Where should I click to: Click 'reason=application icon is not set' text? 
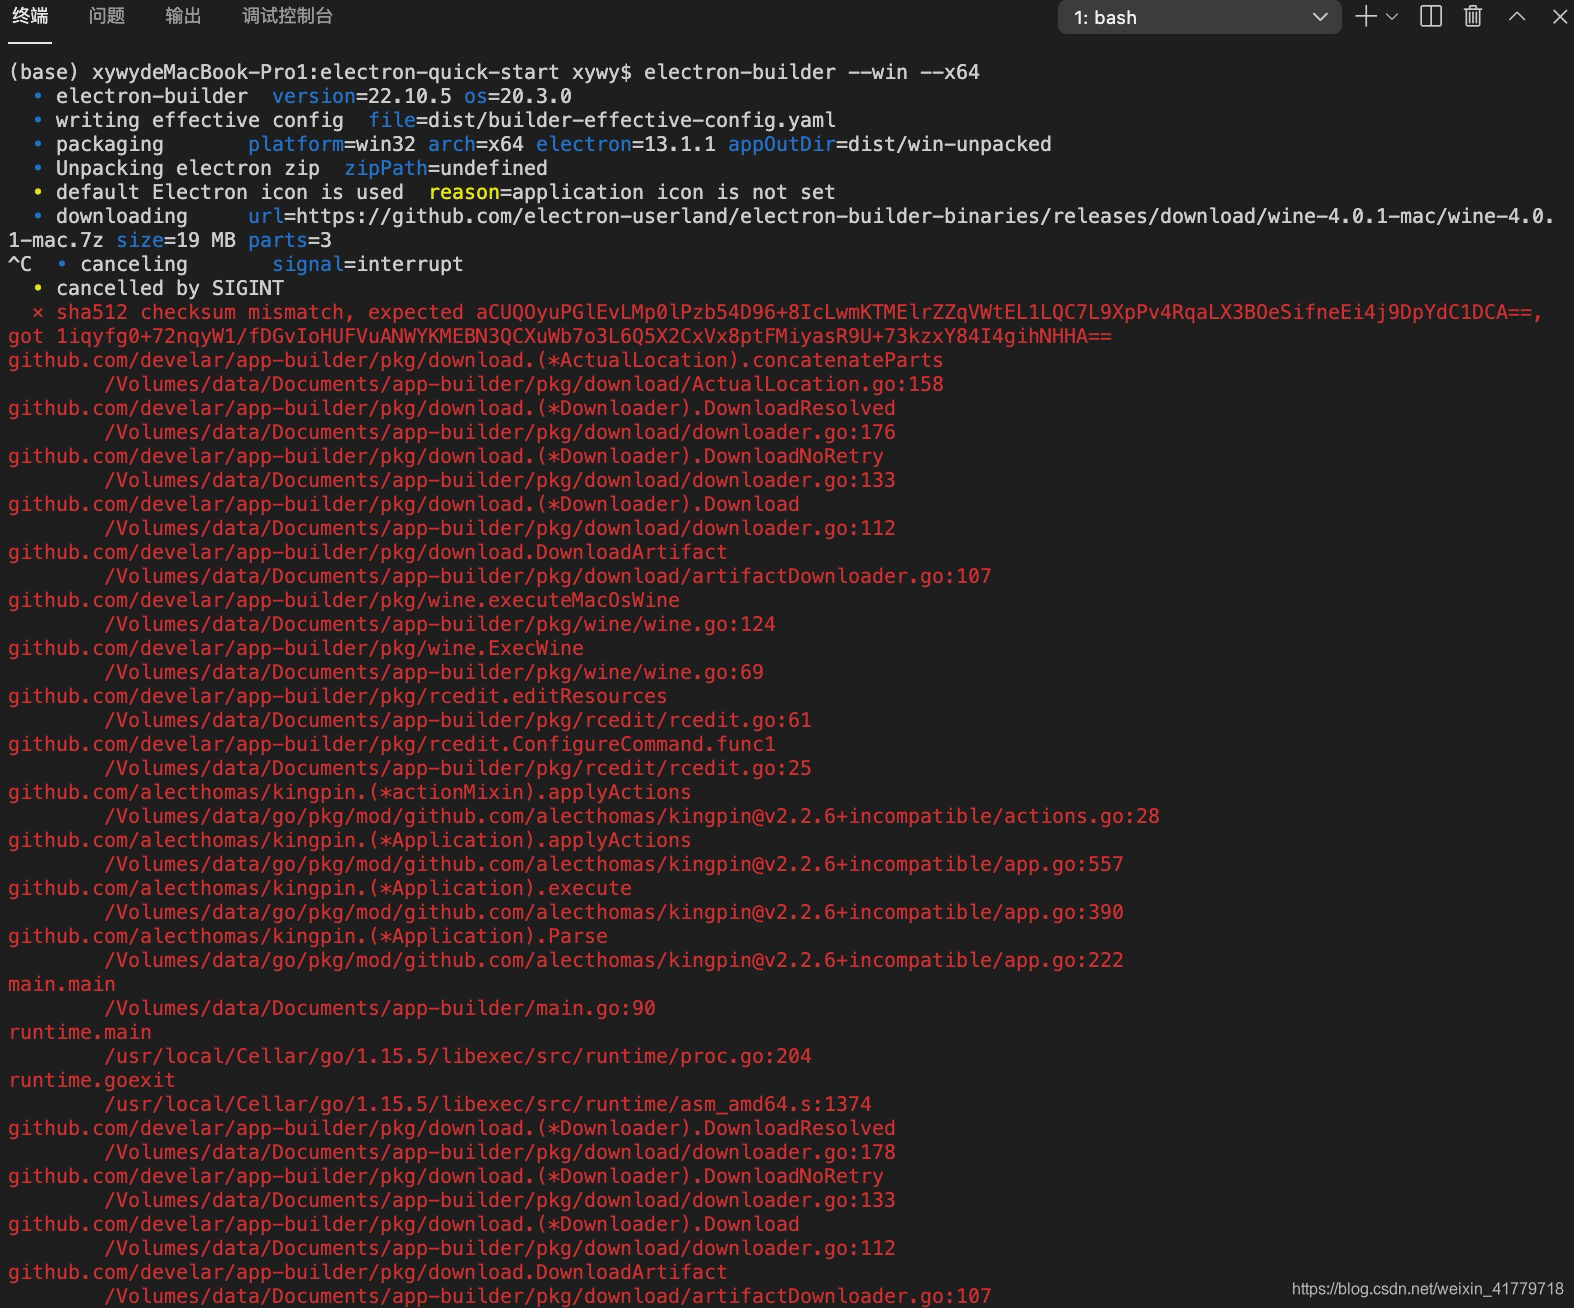632,192
